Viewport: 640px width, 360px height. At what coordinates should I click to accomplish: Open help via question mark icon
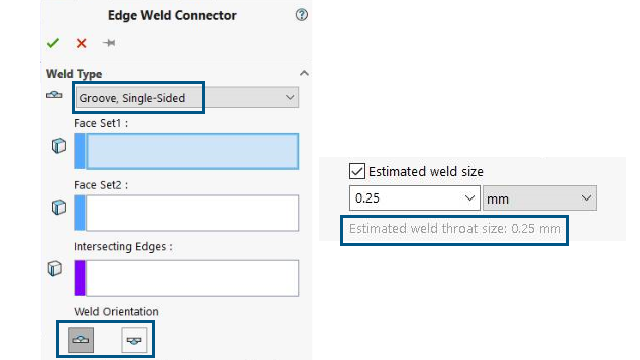302,15
